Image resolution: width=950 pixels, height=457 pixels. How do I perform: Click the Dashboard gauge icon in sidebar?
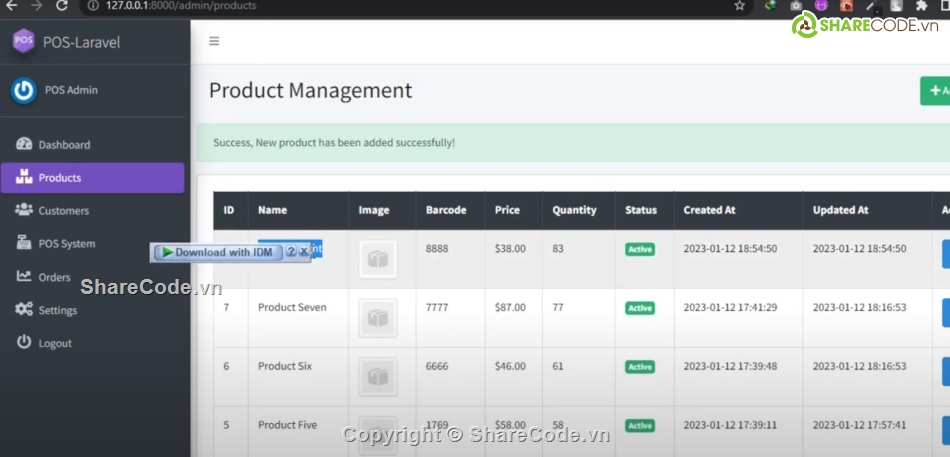(24, 144)
